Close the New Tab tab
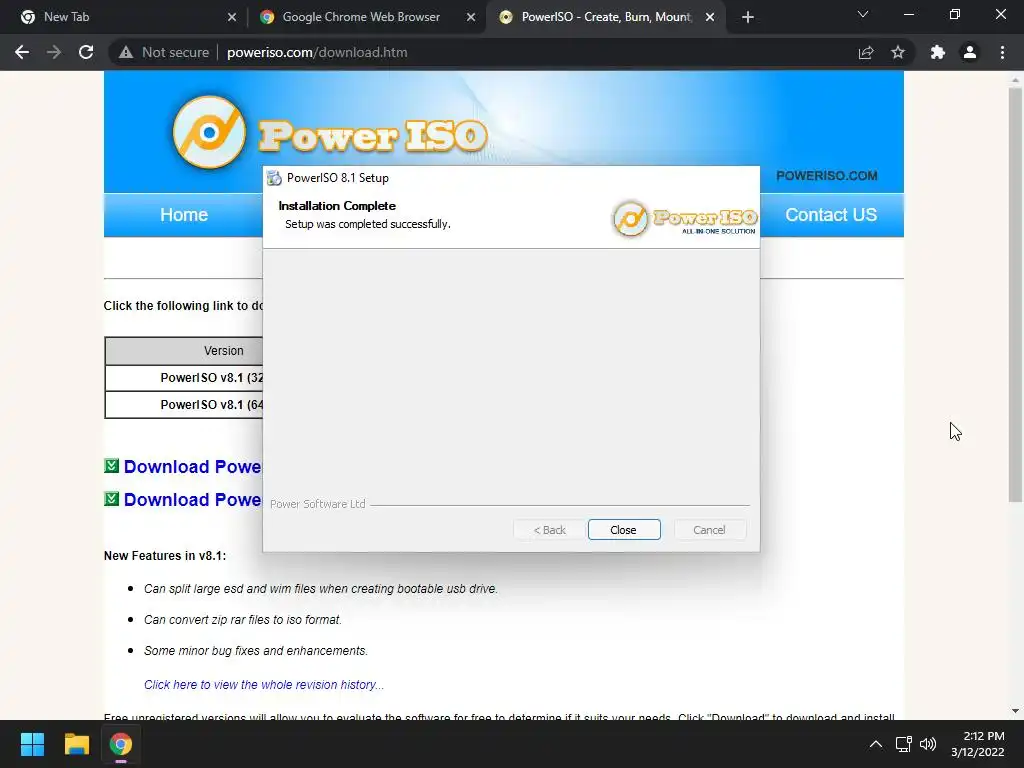 [232, 17]
